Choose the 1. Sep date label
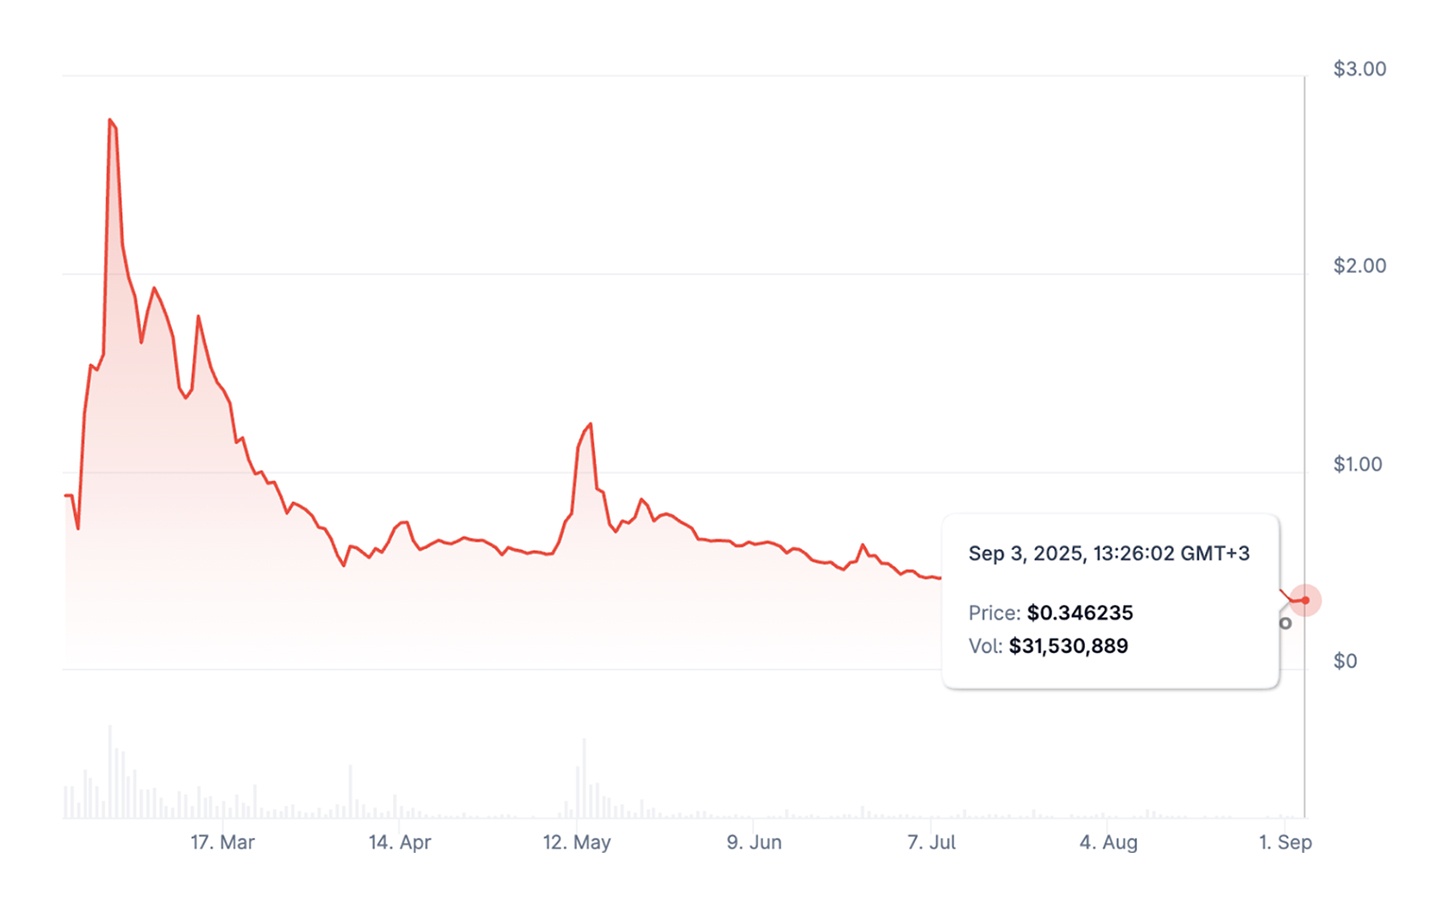1450x900 pixels. [1285, 842]
